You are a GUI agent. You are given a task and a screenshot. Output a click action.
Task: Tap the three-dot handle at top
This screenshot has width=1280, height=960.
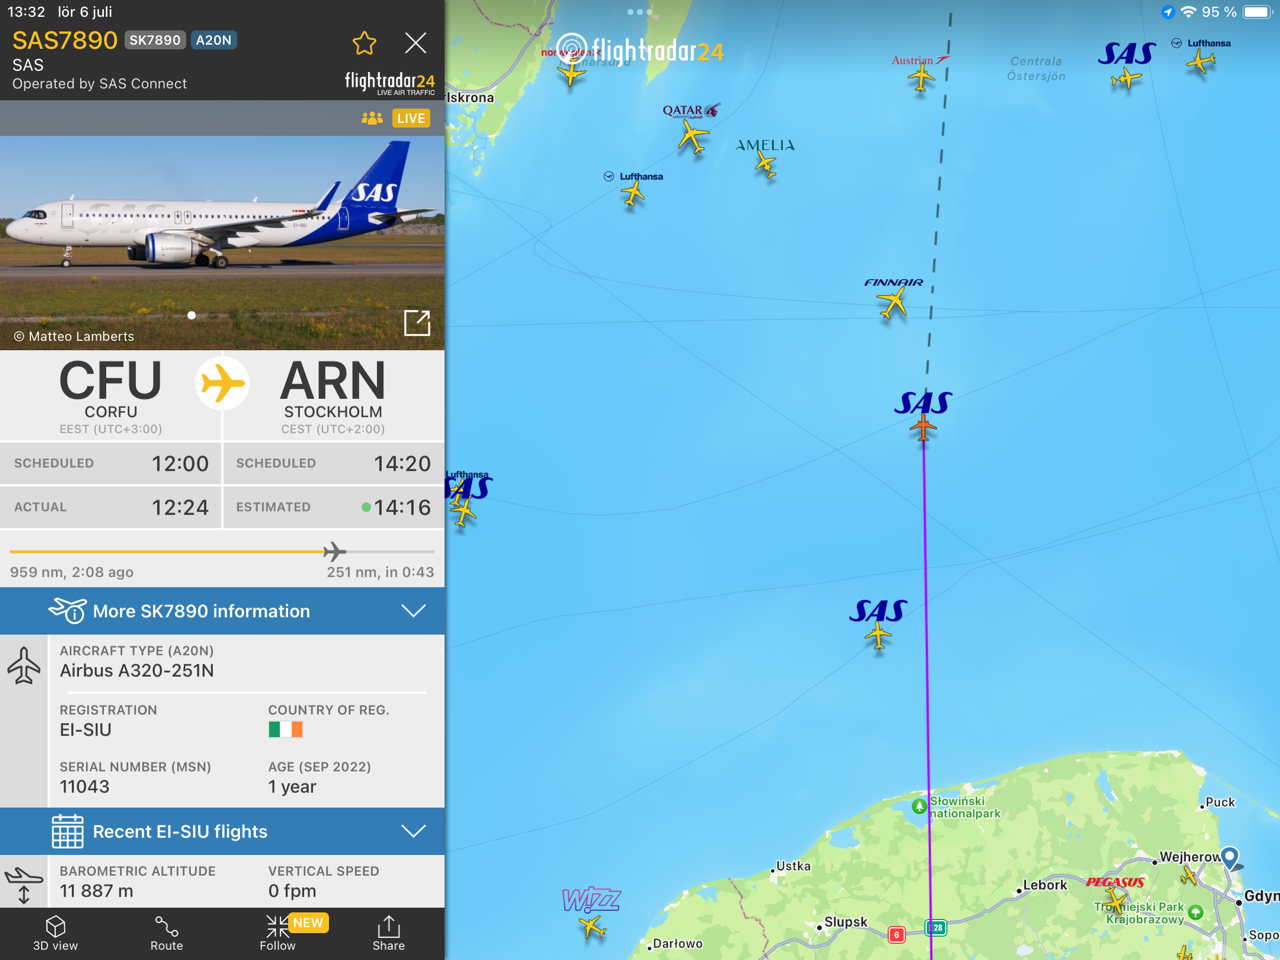pyautogui.click(x=639, y=12)
